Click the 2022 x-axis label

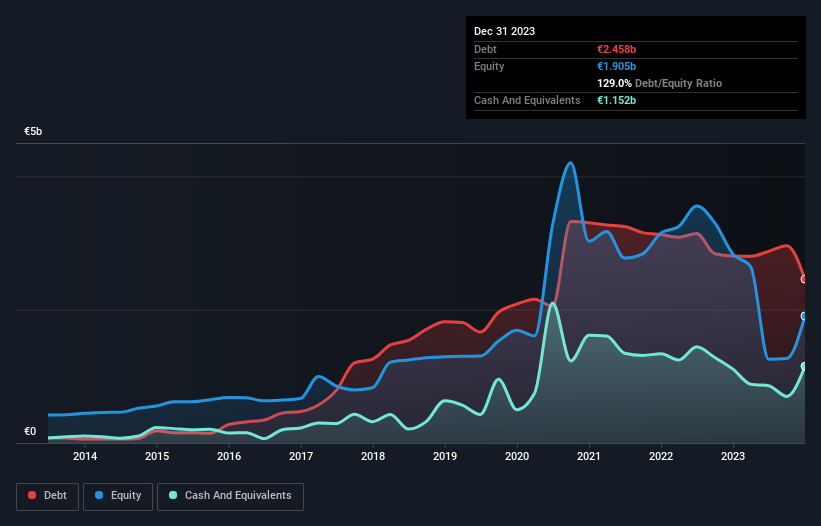click(661, 456)
